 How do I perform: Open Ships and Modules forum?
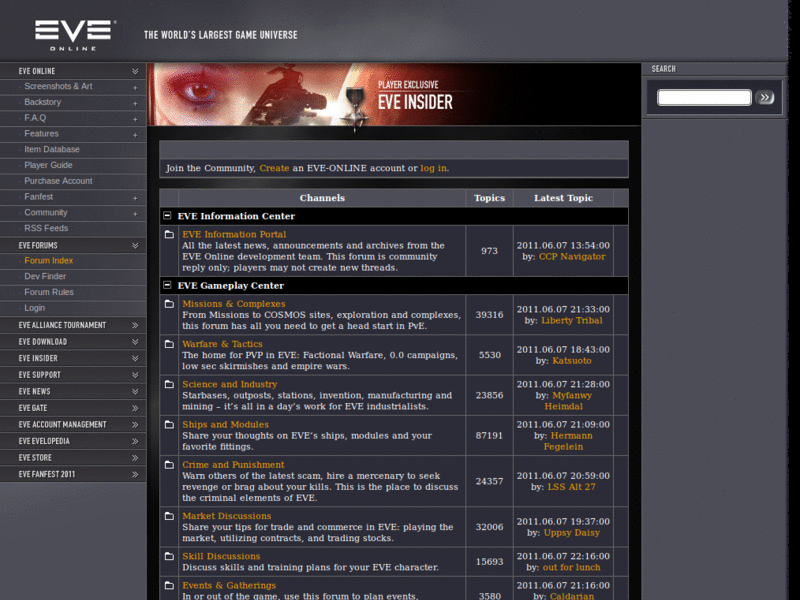tap(226, 424)
